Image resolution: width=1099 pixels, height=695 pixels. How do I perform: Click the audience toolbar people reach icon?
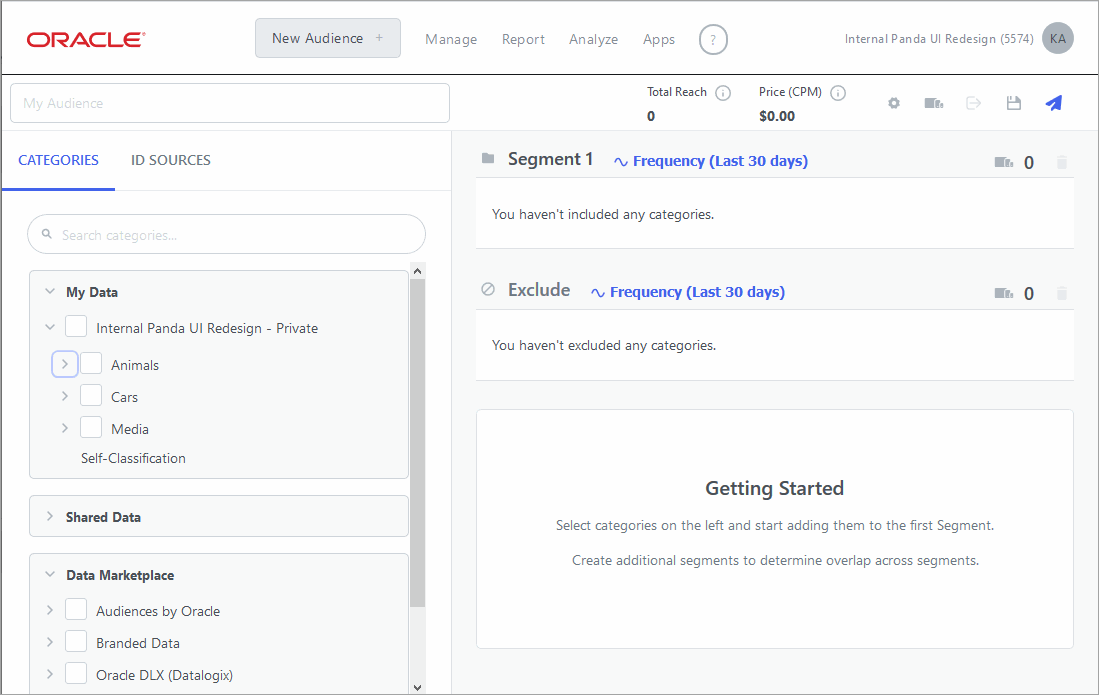(x=934, y=103)
